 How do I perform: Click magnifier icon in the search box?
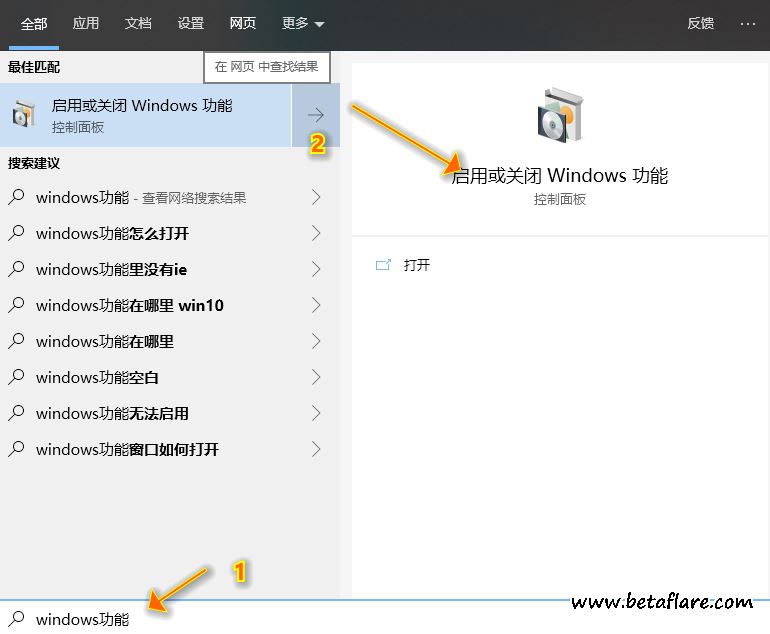pos(16,619)
